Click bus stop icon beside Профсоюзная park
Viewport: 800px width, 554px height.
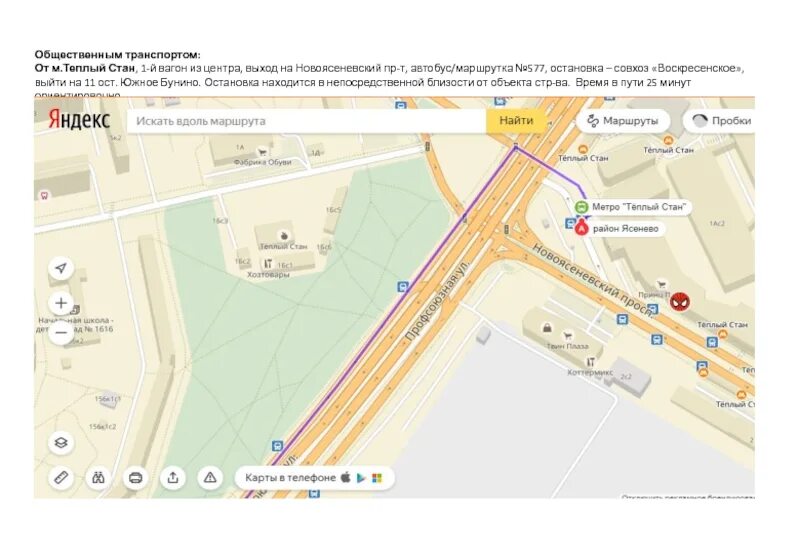[x=403, y=287]
